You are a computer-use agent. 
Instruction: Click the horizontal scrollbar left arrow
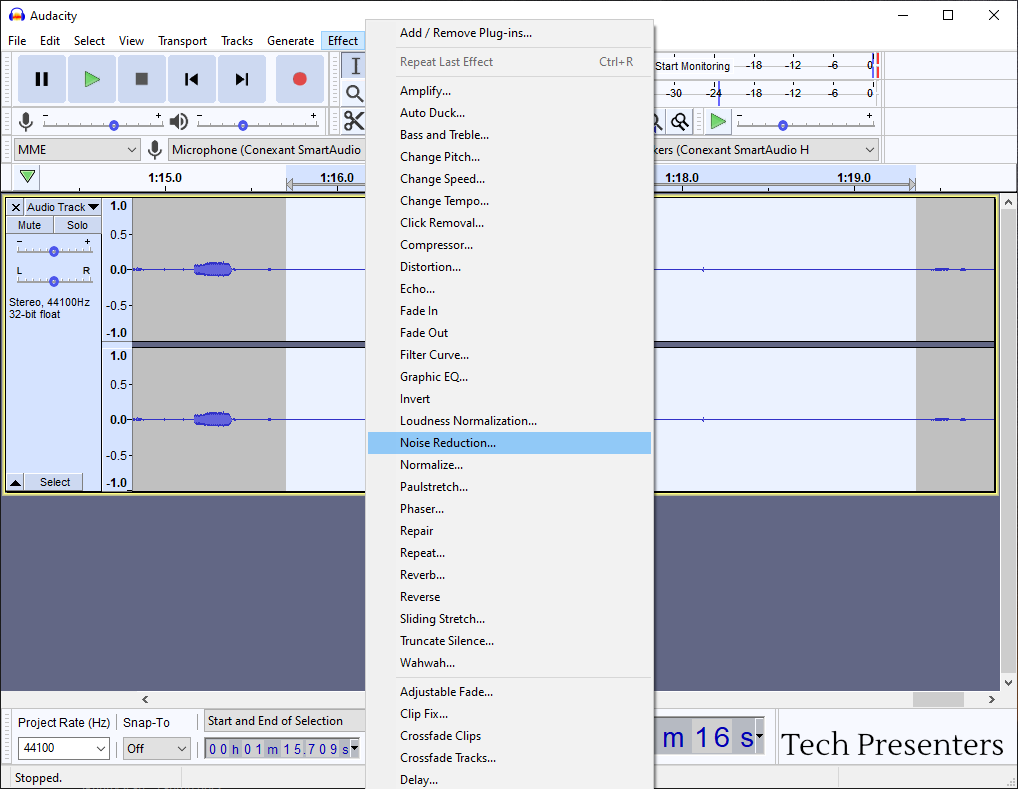pyautogui.click(x=145, y=699)
